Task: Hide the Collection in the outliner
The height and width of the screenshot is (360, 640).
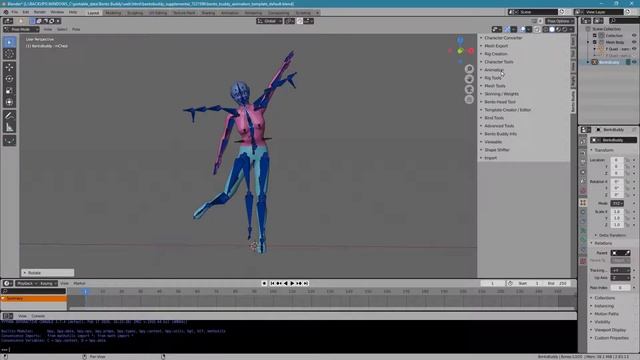Action: coord(634,36)
